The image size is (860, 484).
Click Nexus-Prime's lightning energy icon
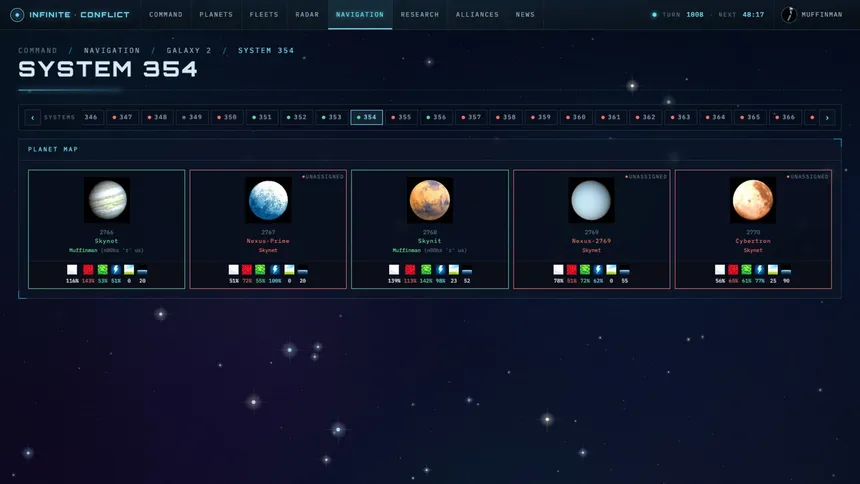275,269
